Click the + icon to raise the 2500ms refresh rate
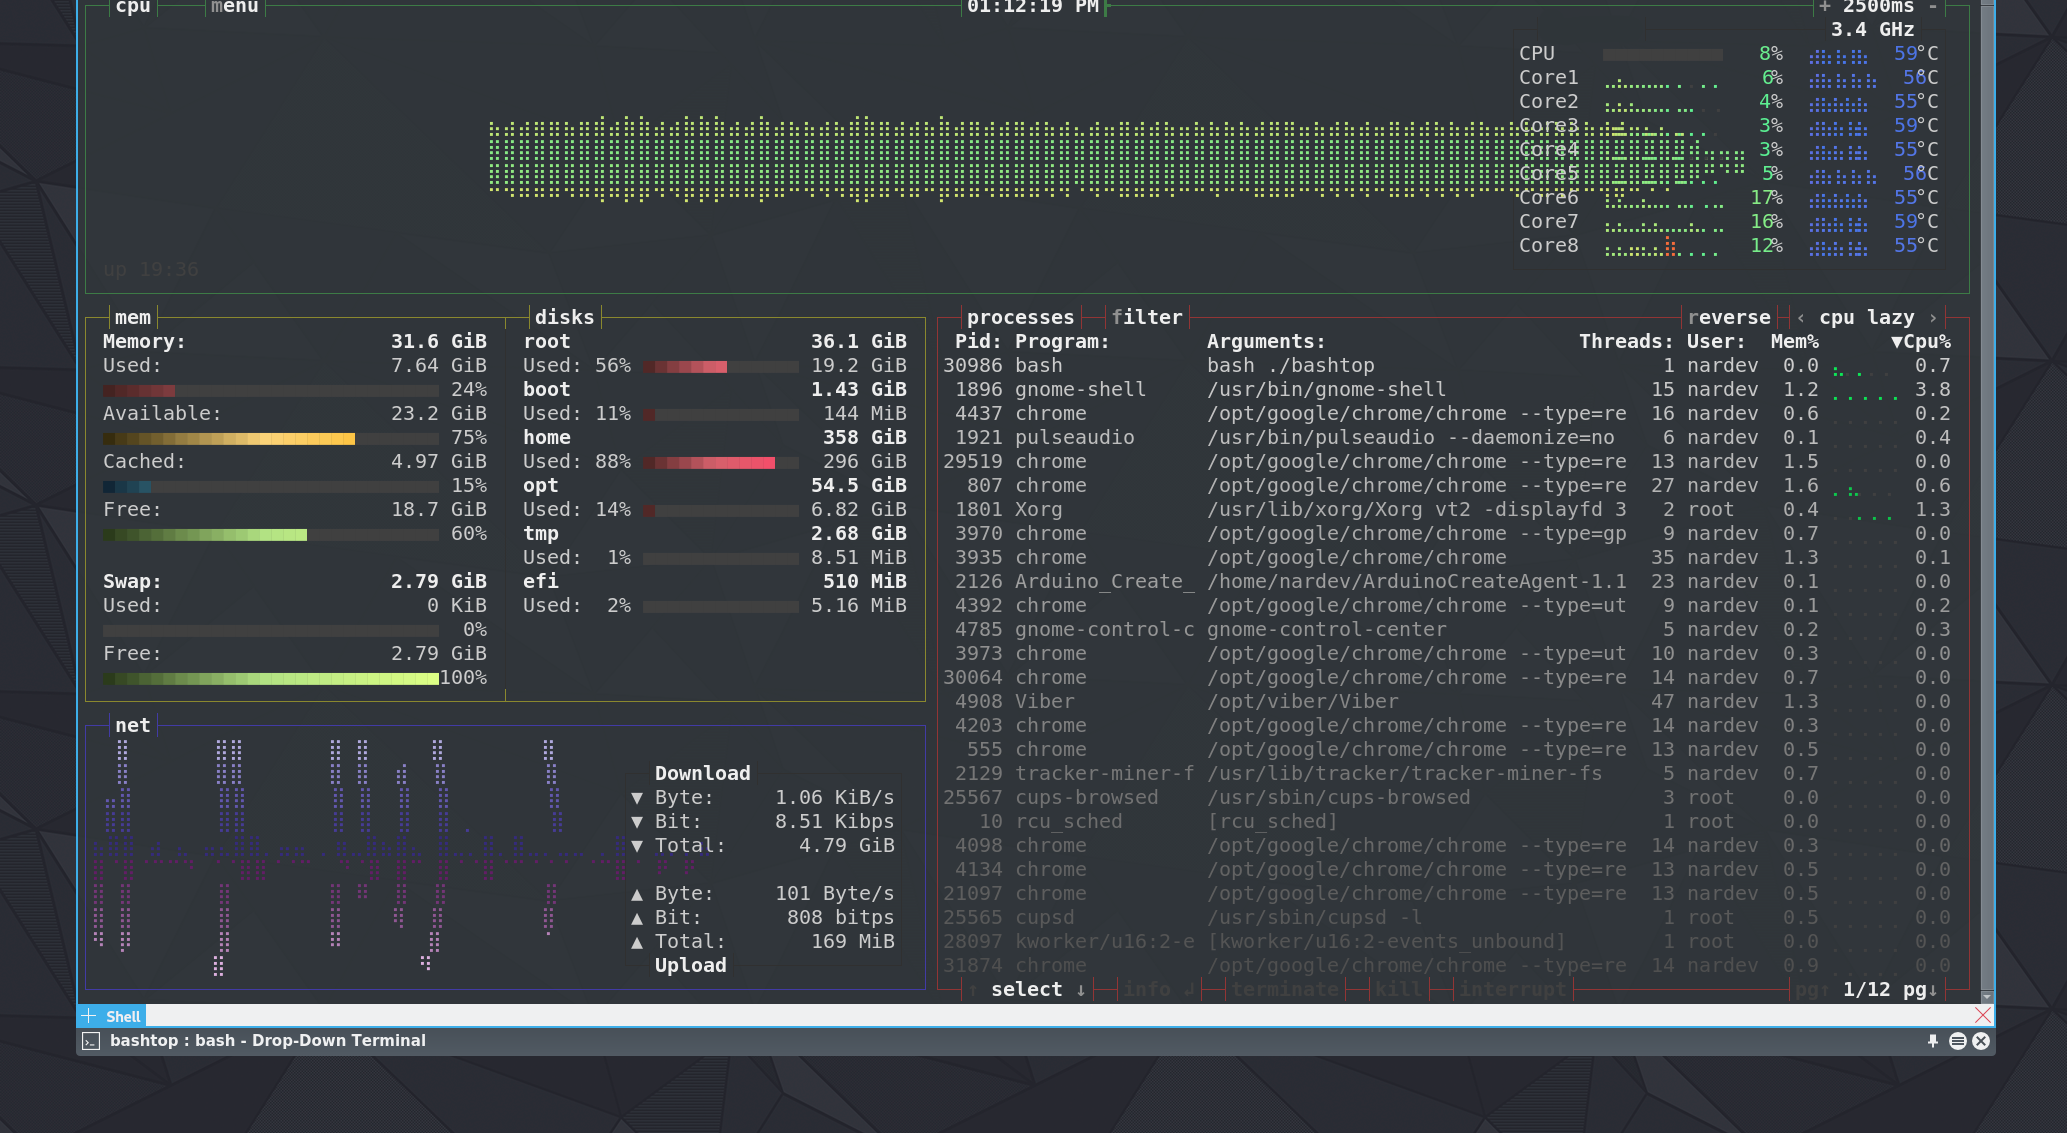The height and width of the screenshot is (1133, 2067). 1823,8
